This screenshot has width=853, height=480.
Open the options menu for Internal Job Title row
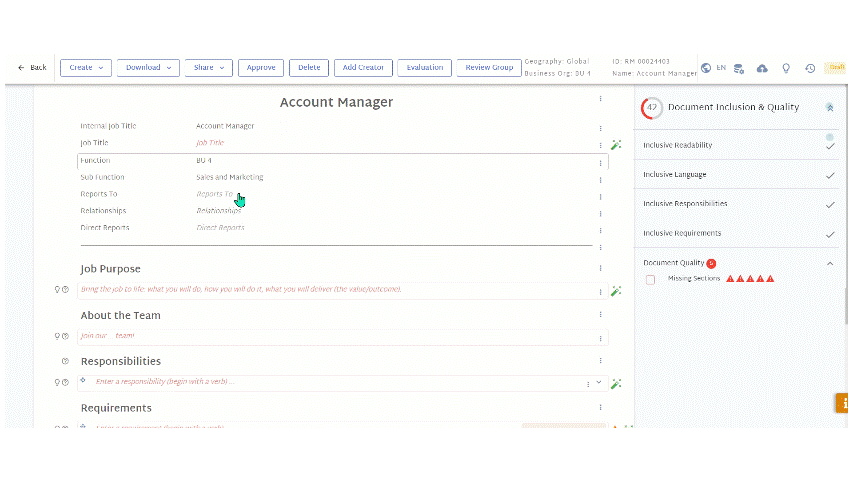601,129
